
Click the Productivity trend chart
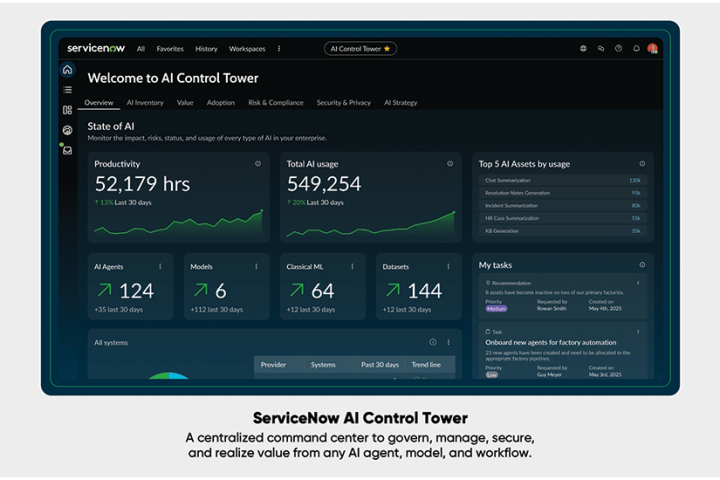pos(179,223)
